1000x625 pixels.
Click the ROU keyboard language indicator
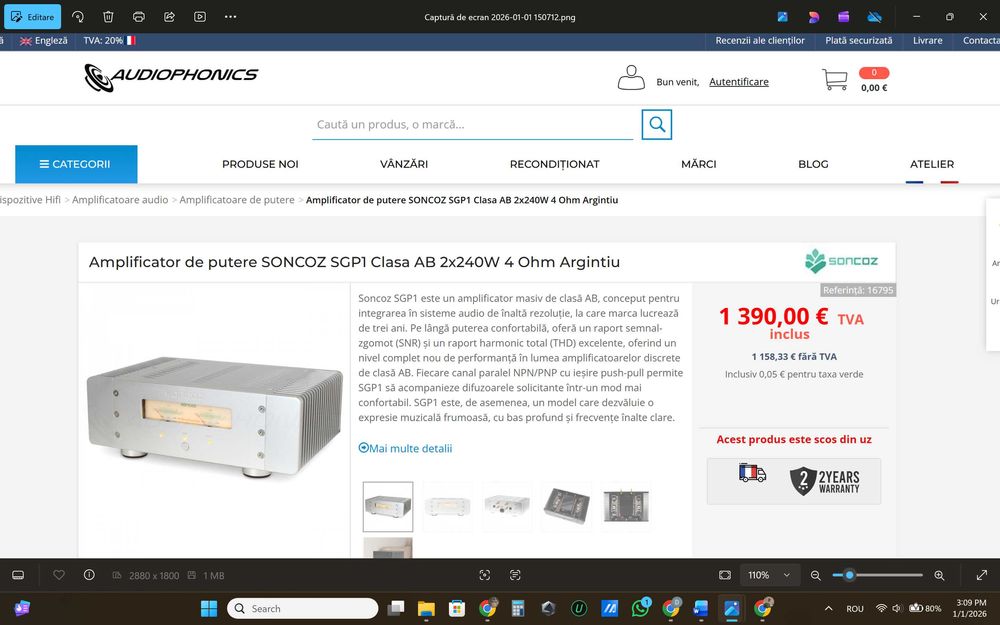[x=855, y=608]
